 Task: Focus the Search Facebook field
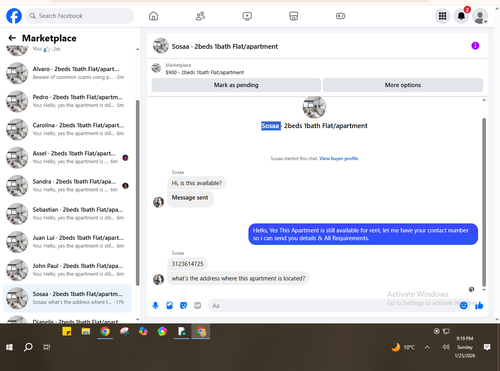coord(80,16)
